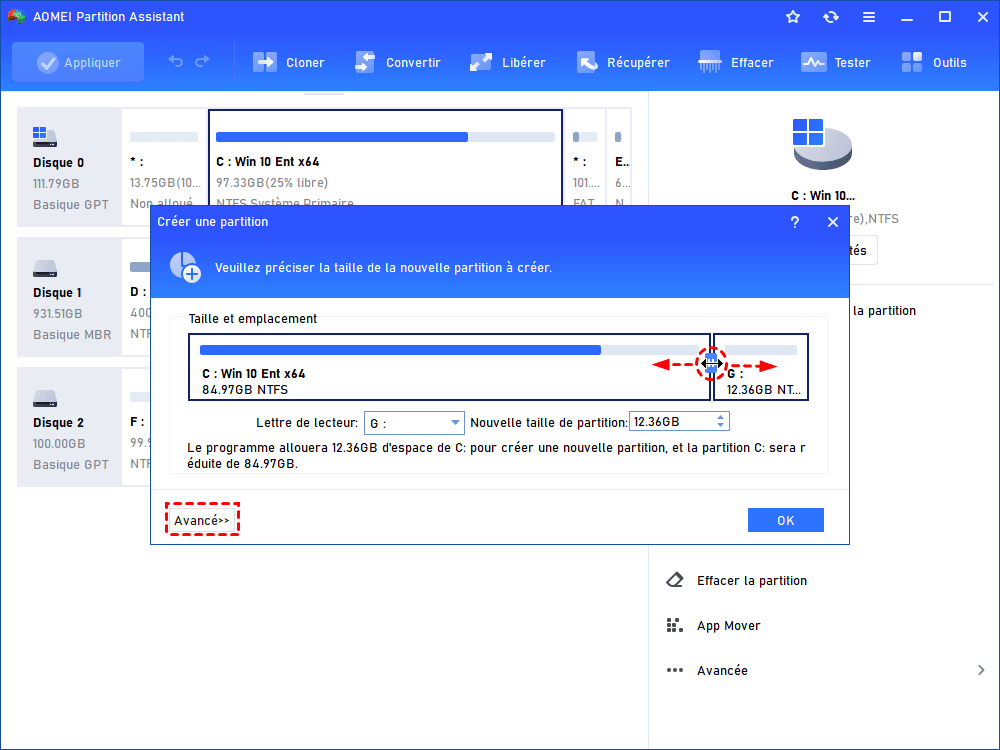Click the App Mover grid icon
The height and width of the screenshot is (750, 1000).
[x=674, y=625]
